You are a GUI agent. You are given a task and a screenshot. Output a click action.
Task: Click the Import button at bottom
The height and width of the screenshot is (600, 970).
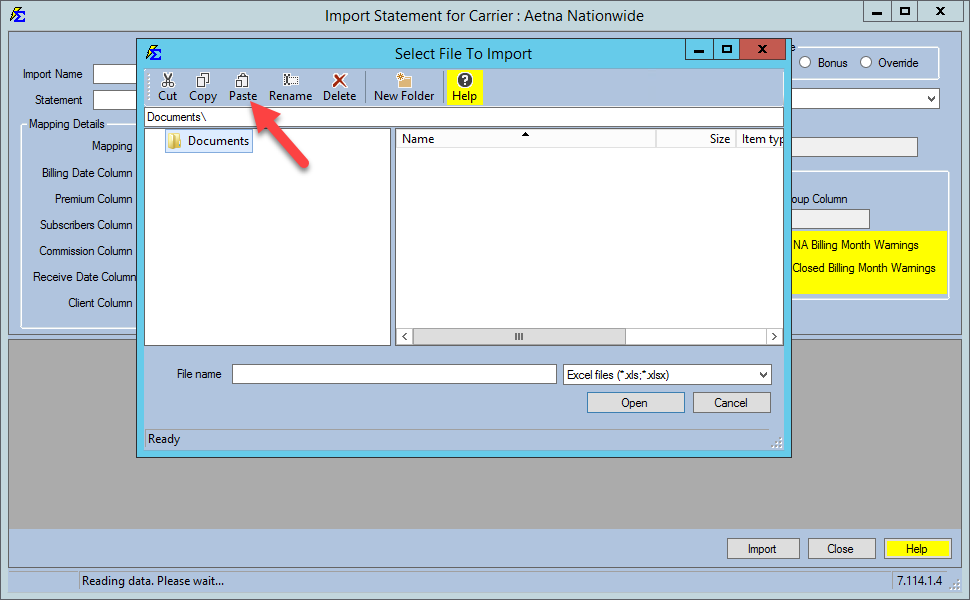click(x=762, y=549)
